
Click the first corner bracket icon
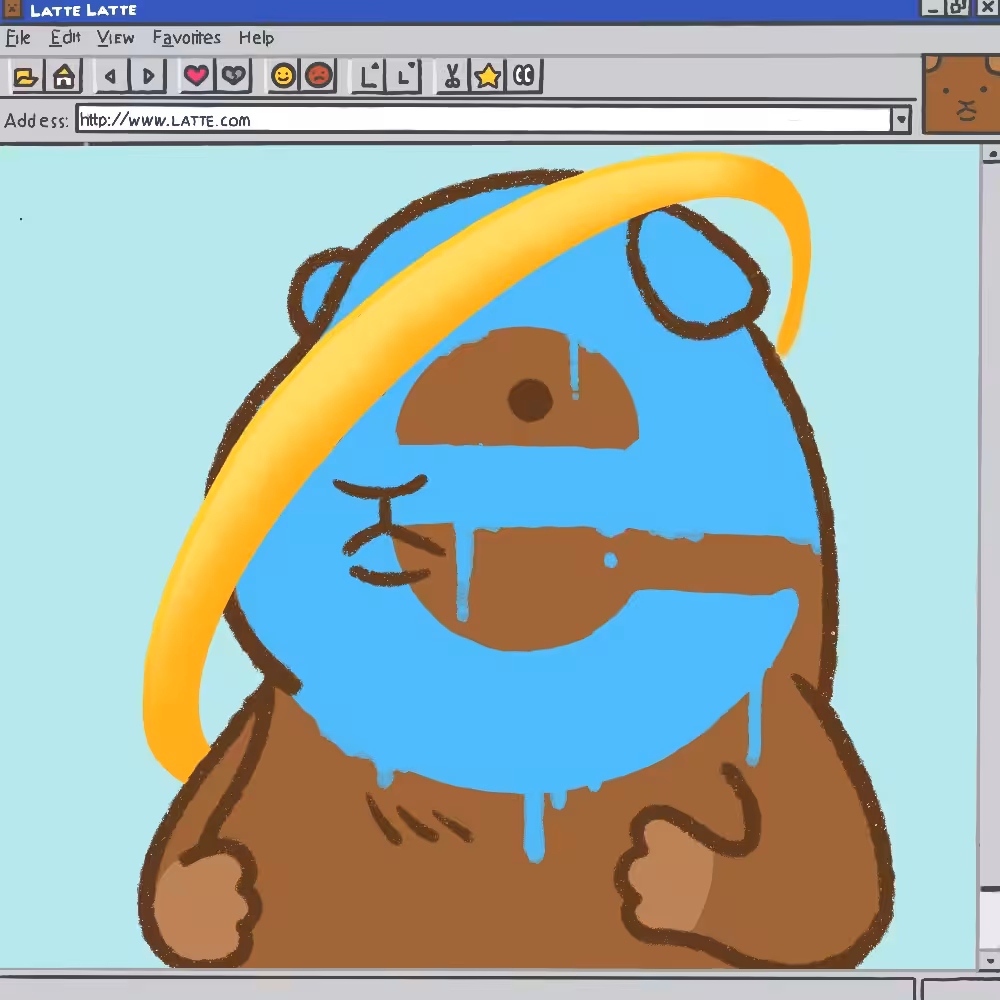[x=369, y=77]
